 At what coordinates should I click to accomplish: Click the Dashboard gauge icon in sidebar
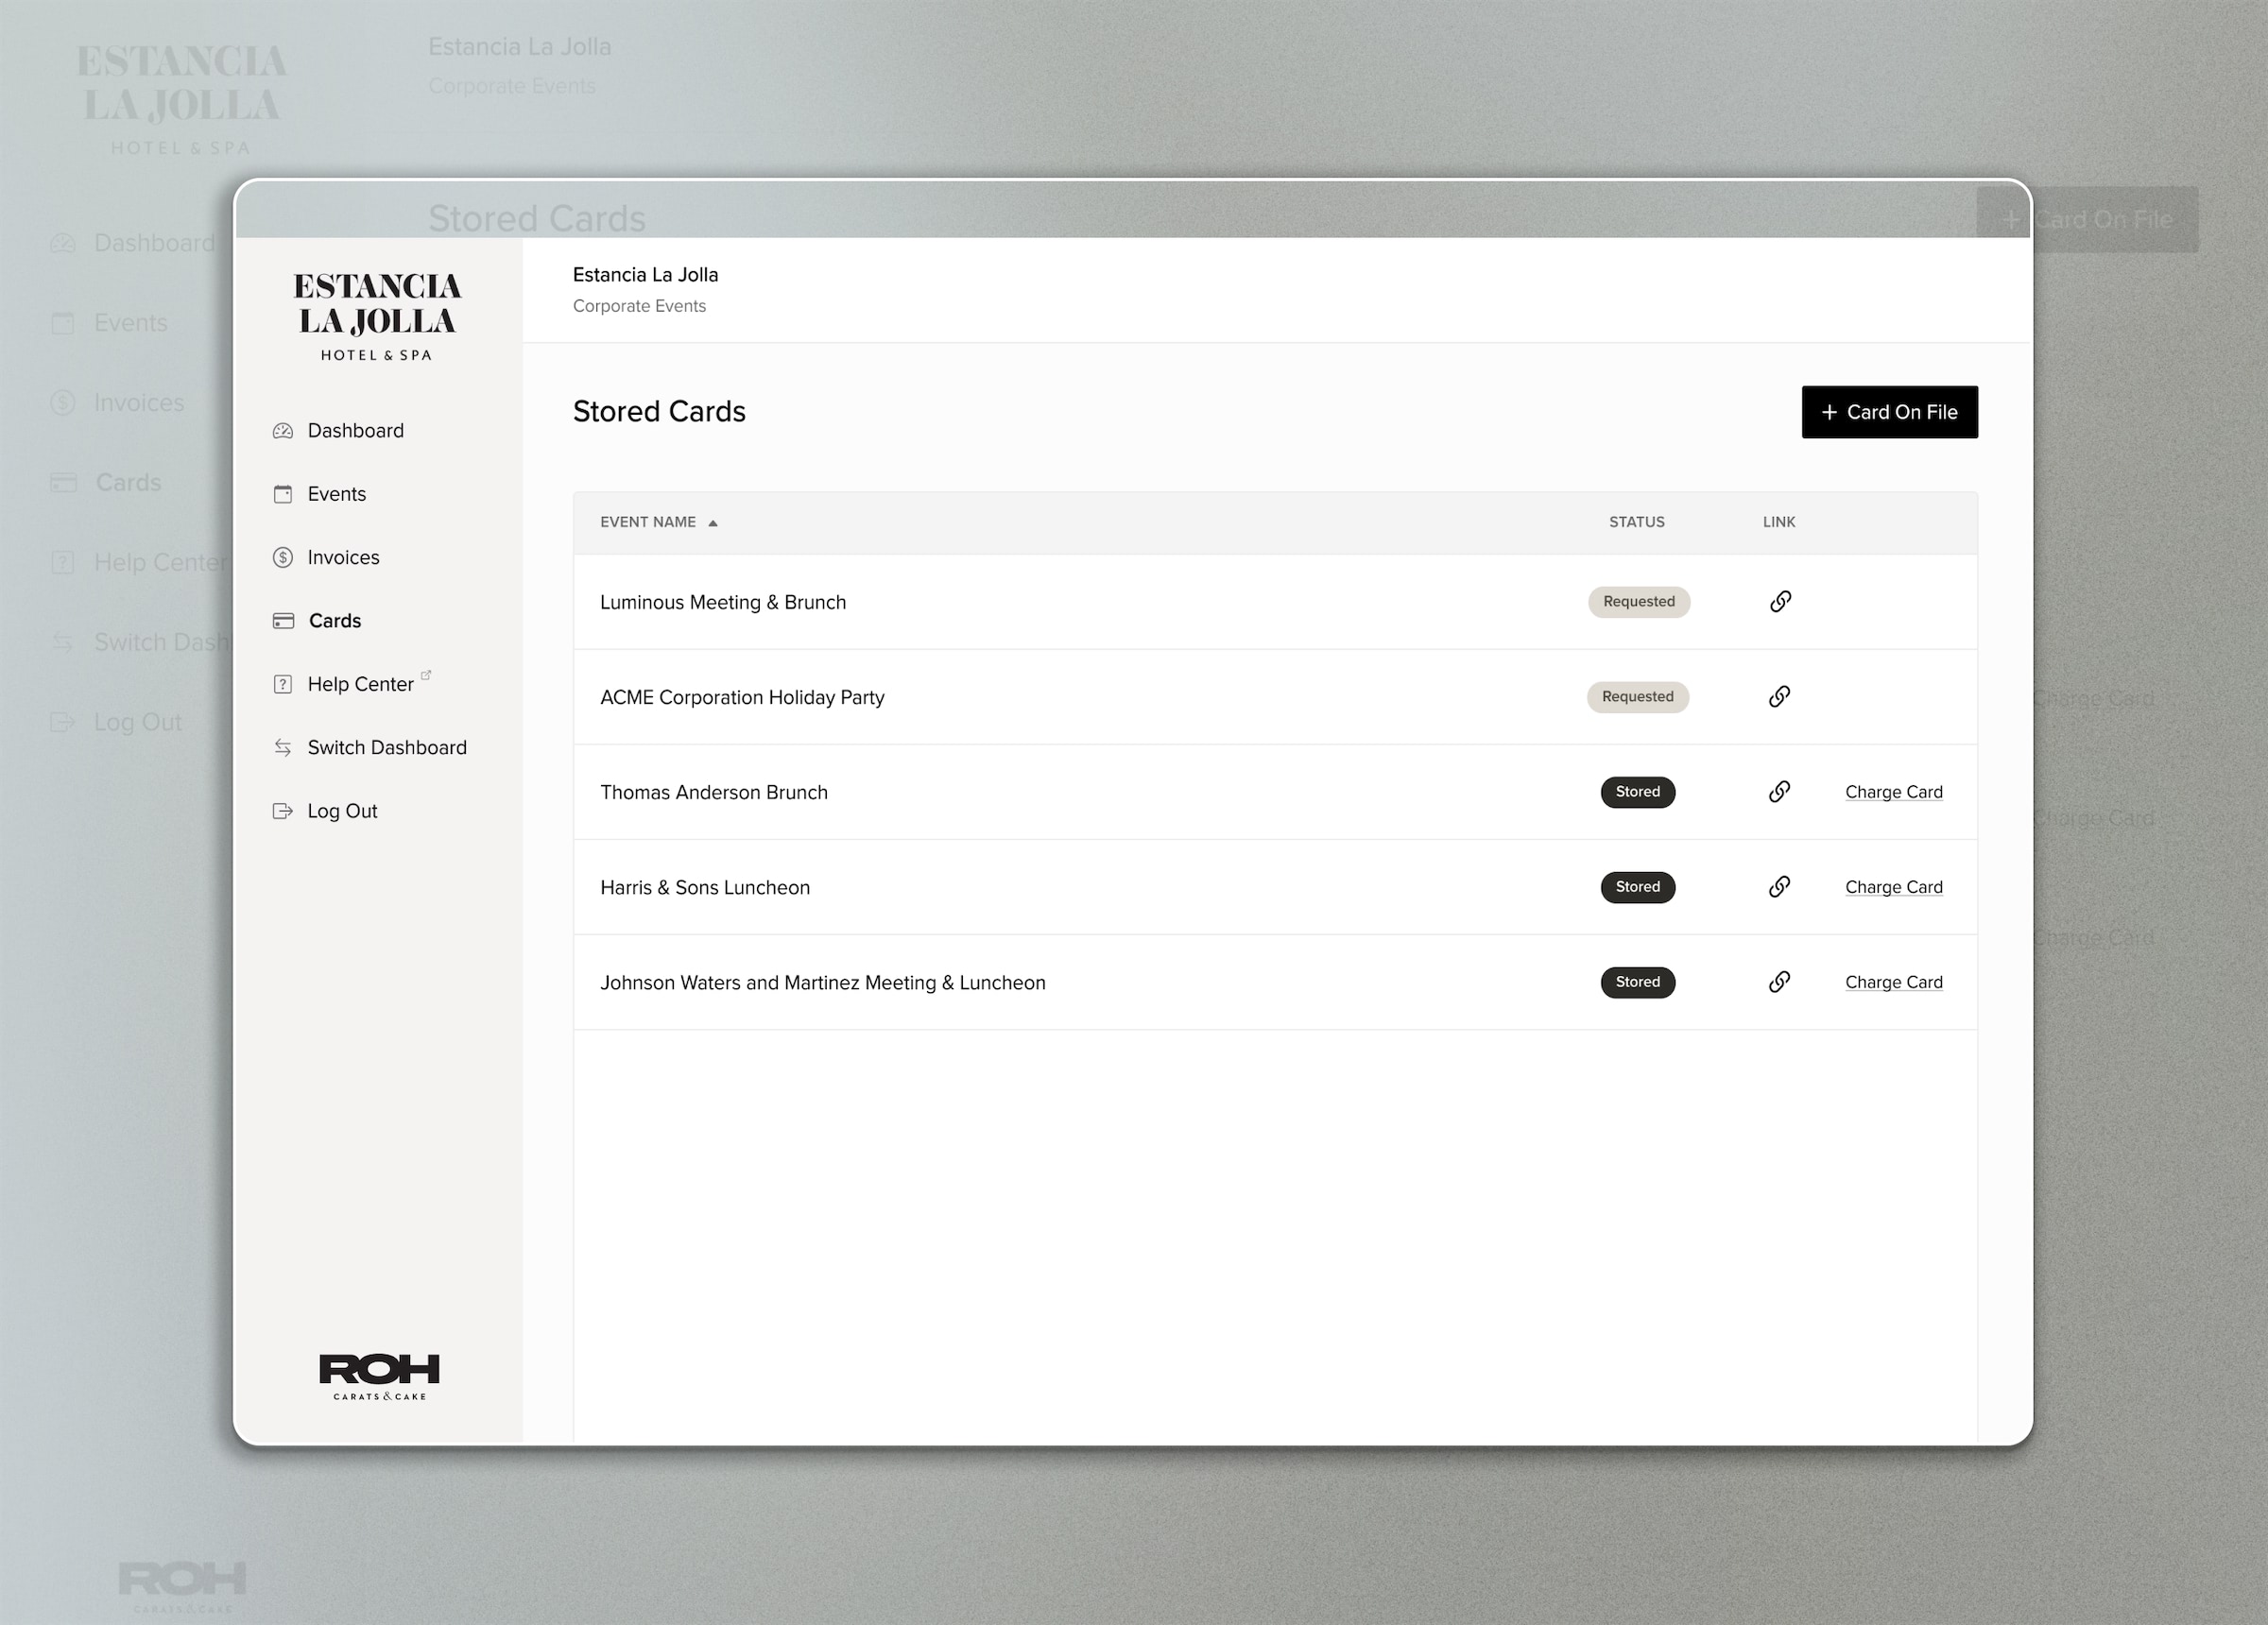coord(283,431)
